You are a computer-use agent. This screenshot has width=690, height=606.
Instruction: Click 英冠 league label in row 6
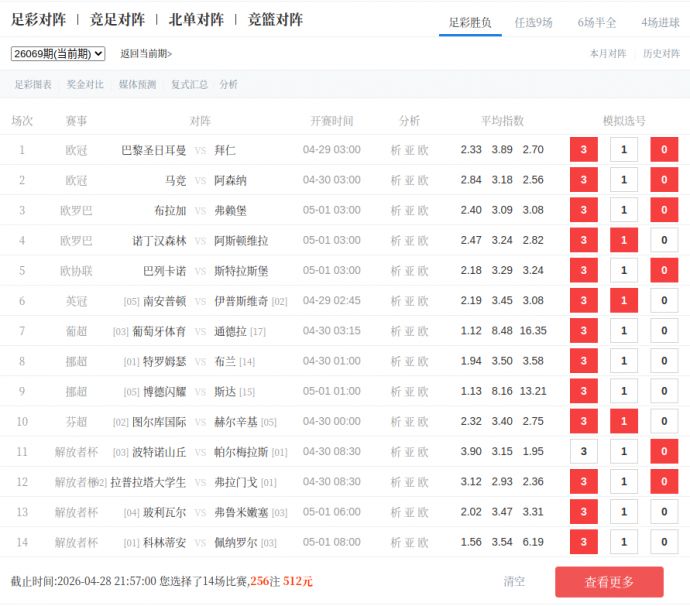tap(76, 301)
